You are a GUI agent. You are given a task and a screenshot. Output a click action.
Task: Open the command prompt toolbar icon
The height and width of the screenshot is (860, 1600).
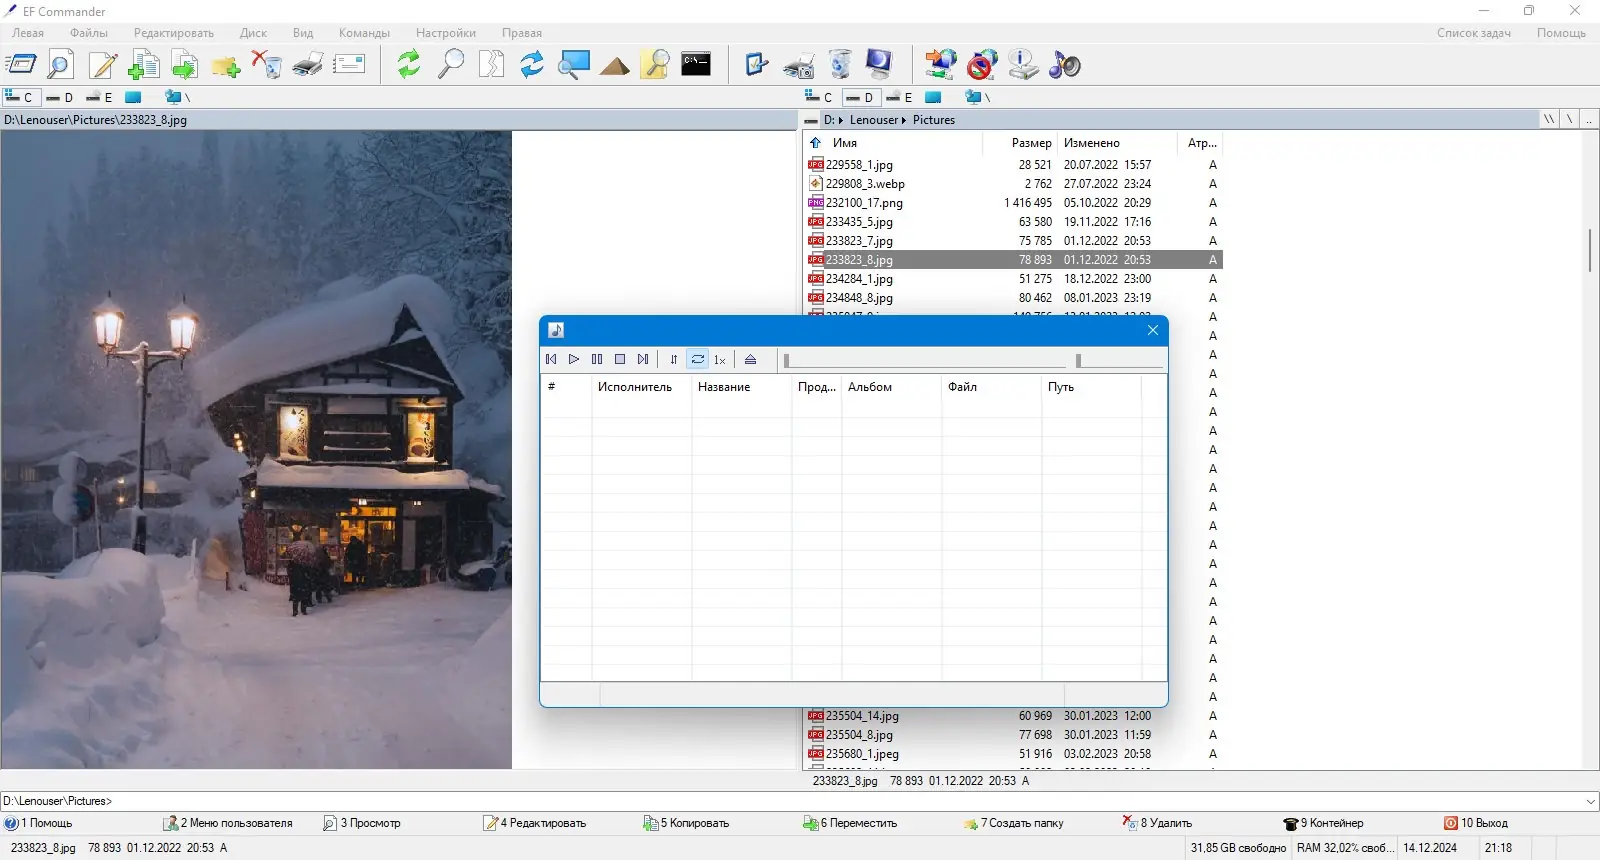pyautogui.click(x=696, y=65)
